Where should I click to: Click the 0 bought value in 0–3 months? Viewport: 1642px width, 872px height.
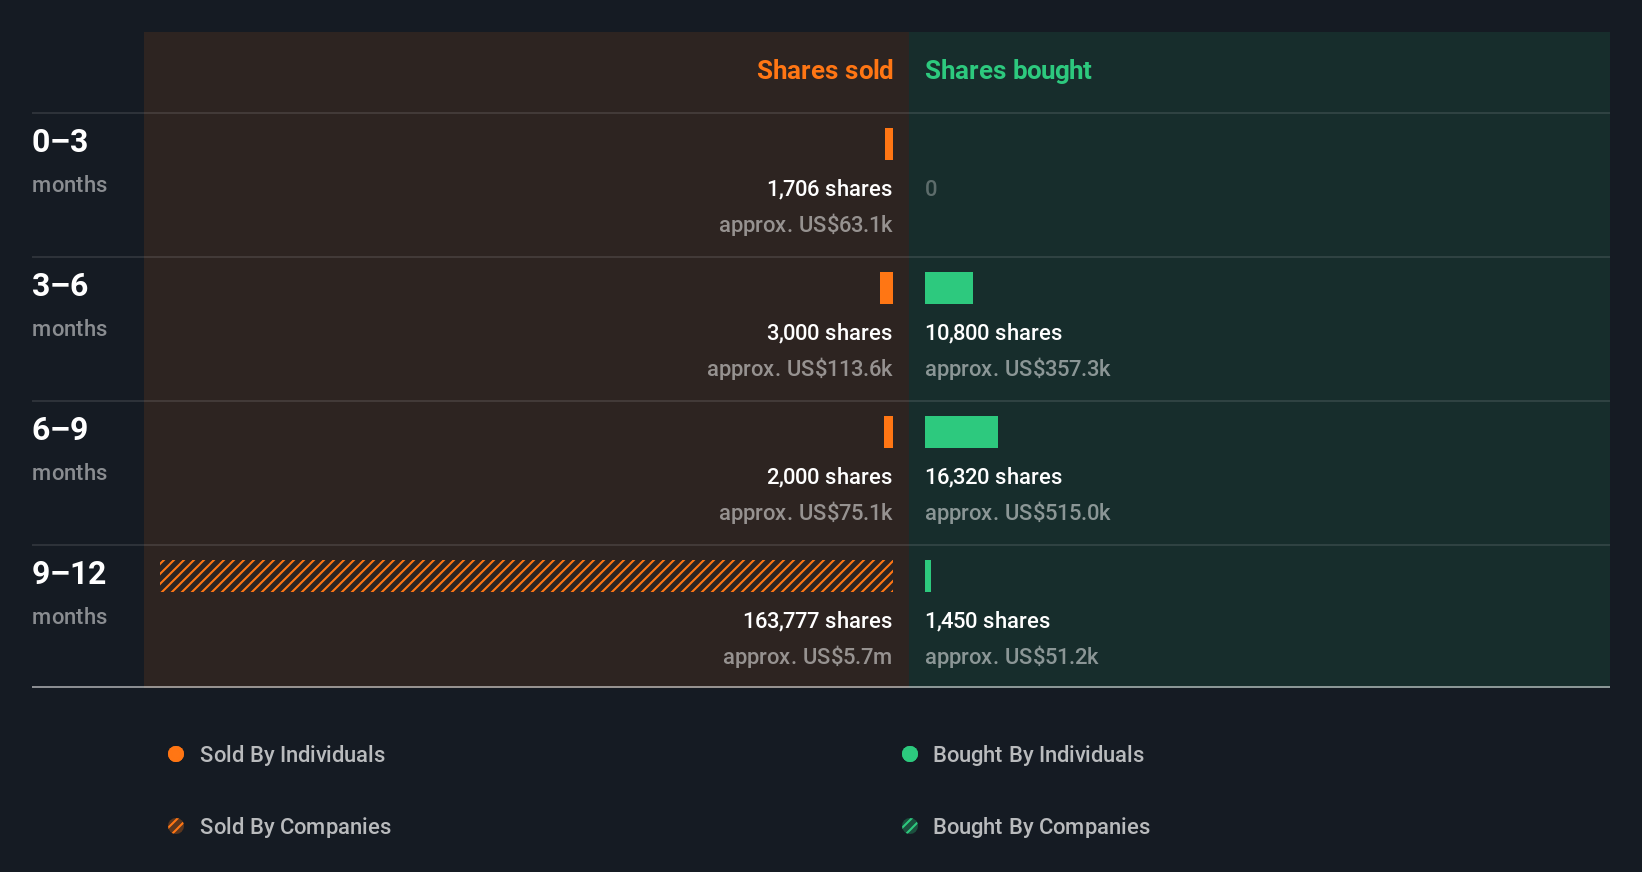coord(931,189)
